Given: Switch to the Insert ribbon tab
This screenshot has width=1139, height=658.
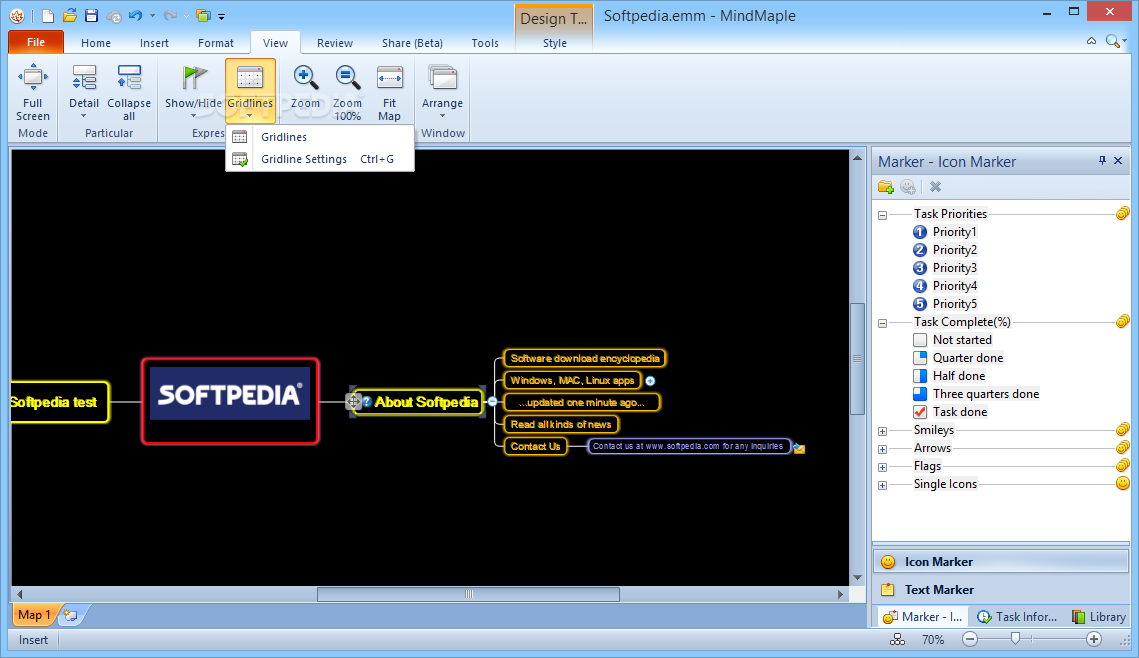Looking at the screenshot, I should tap(154, 43).
